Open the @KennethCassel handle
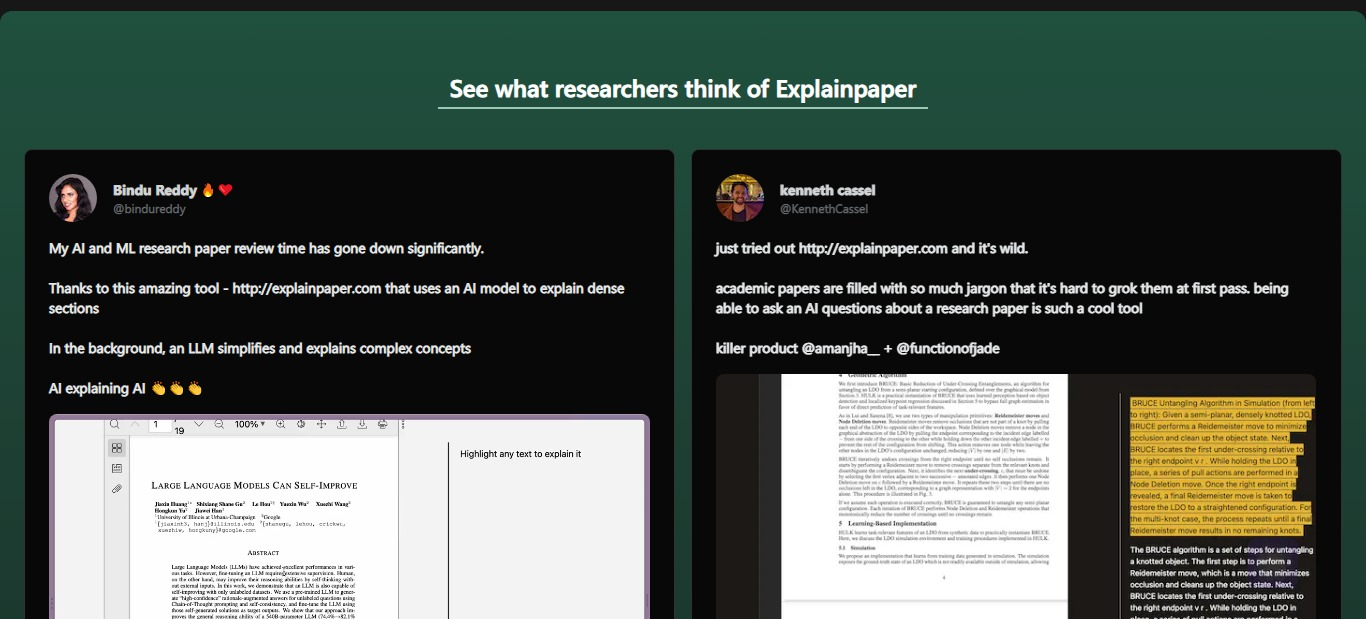Image resolution: width=1366 pixels, height=619 pixels. 824,209
